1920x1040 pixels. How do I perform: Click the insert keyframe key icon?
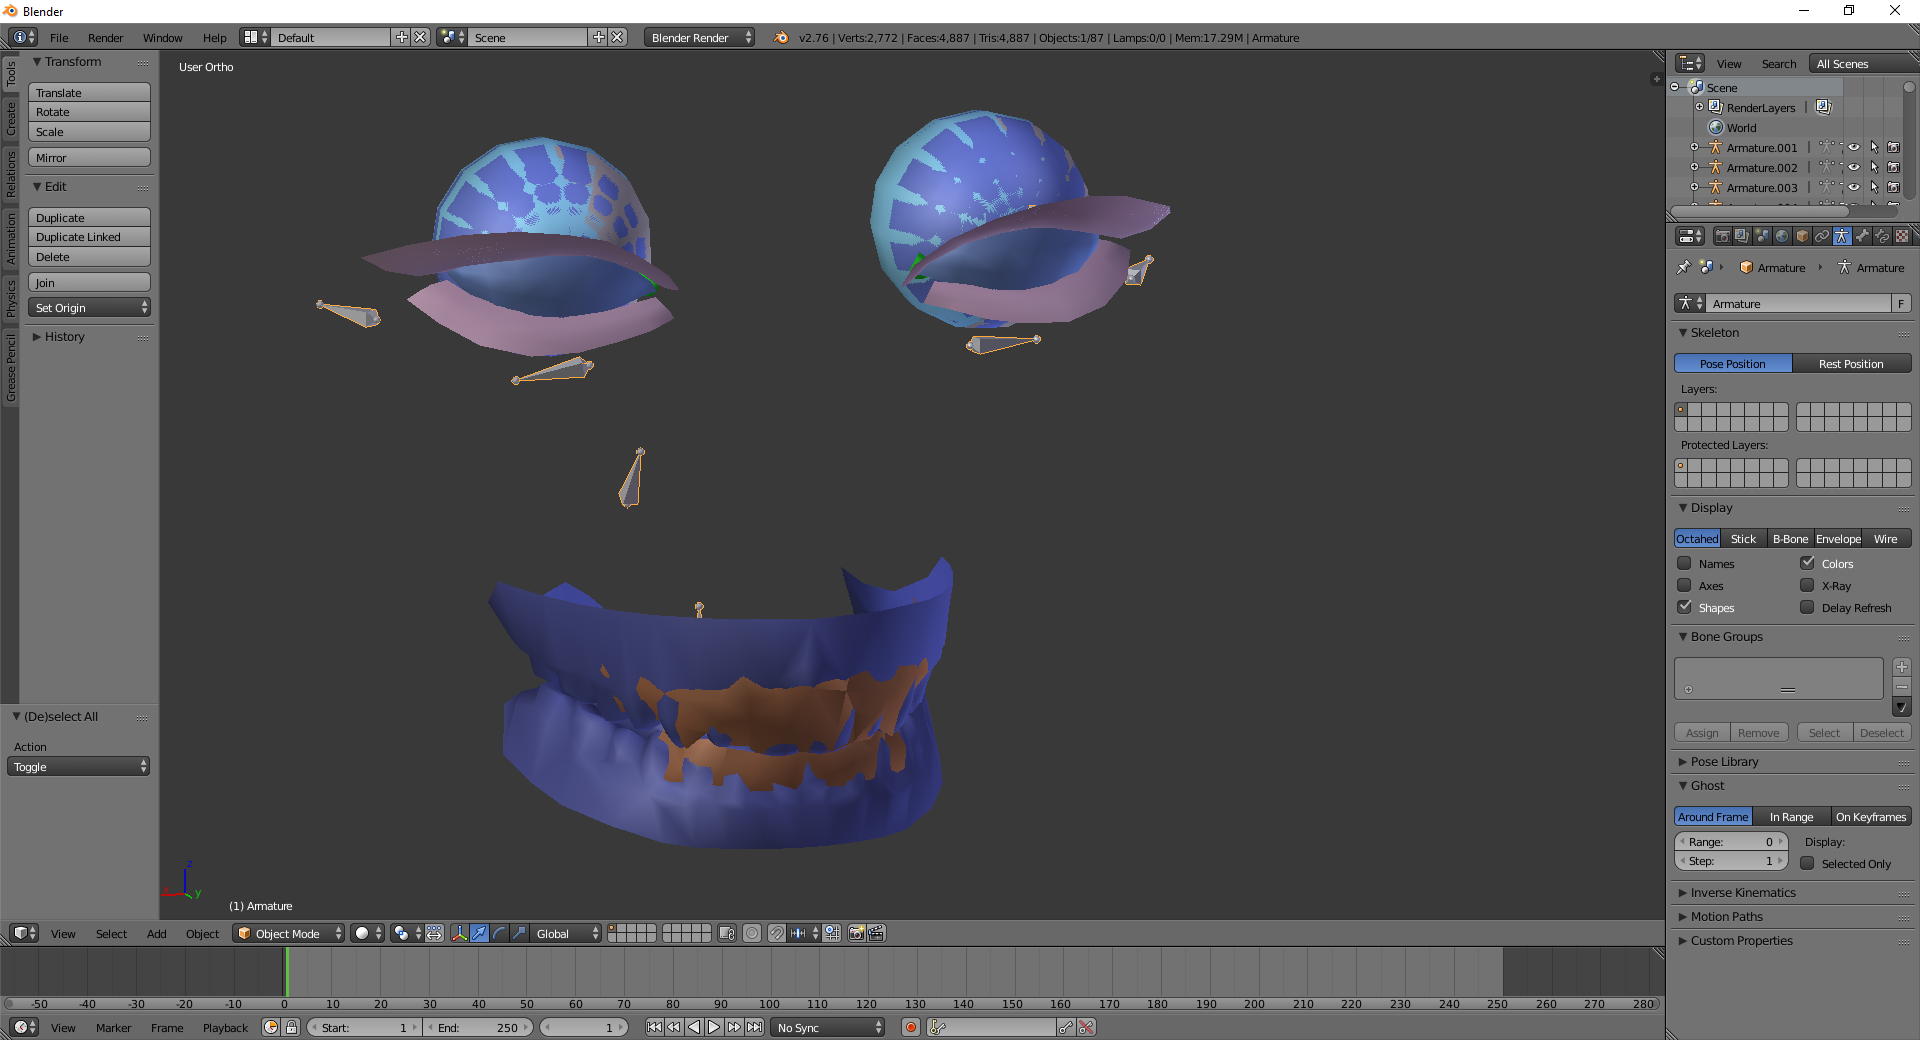pyautogui.click(x=1066, y=1027)
